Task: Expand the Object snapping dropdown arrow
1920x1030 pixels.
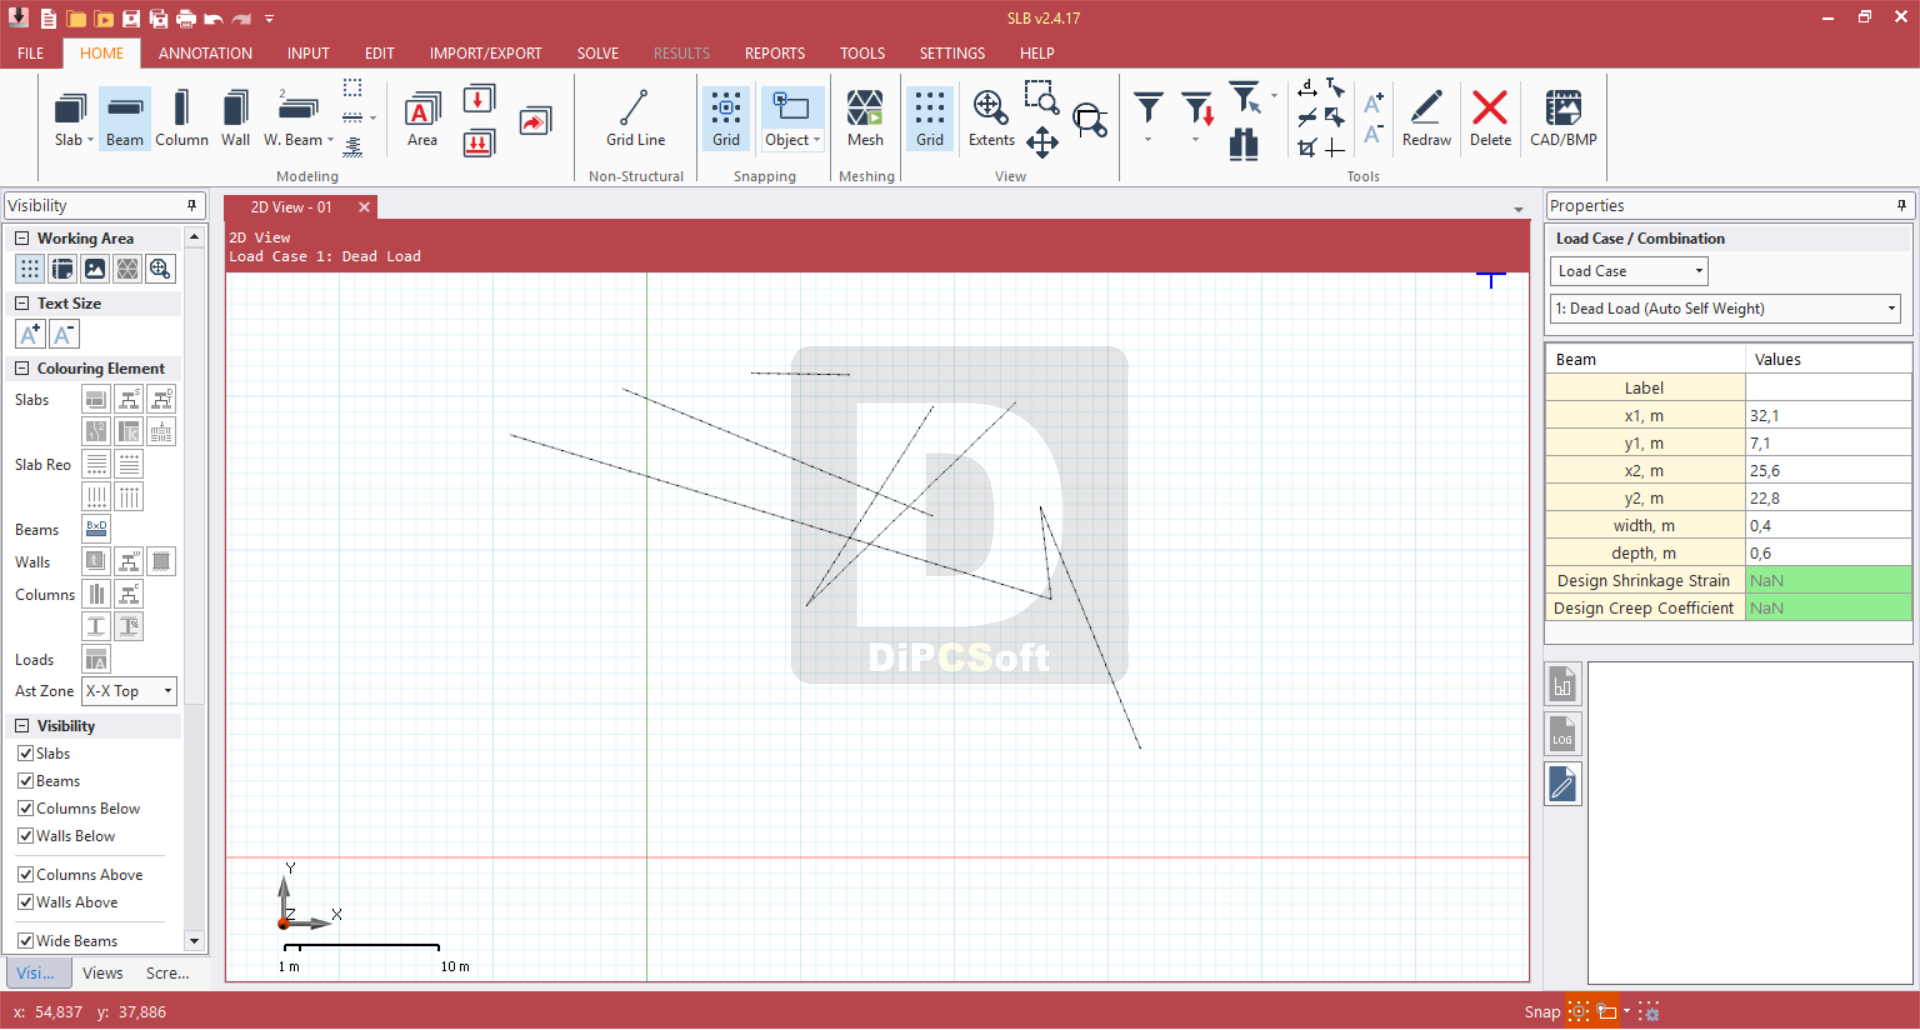Action: (817, 141)
